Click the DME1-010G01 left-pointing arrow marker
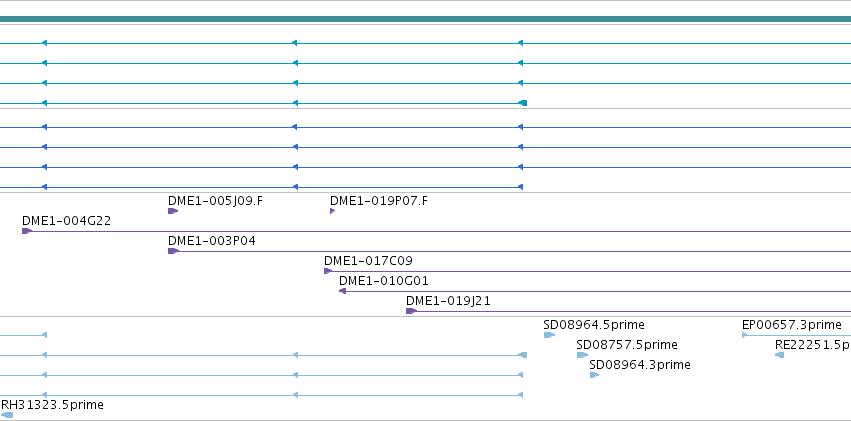The height and width of the screenshot is (421, 851). point(342,291)
